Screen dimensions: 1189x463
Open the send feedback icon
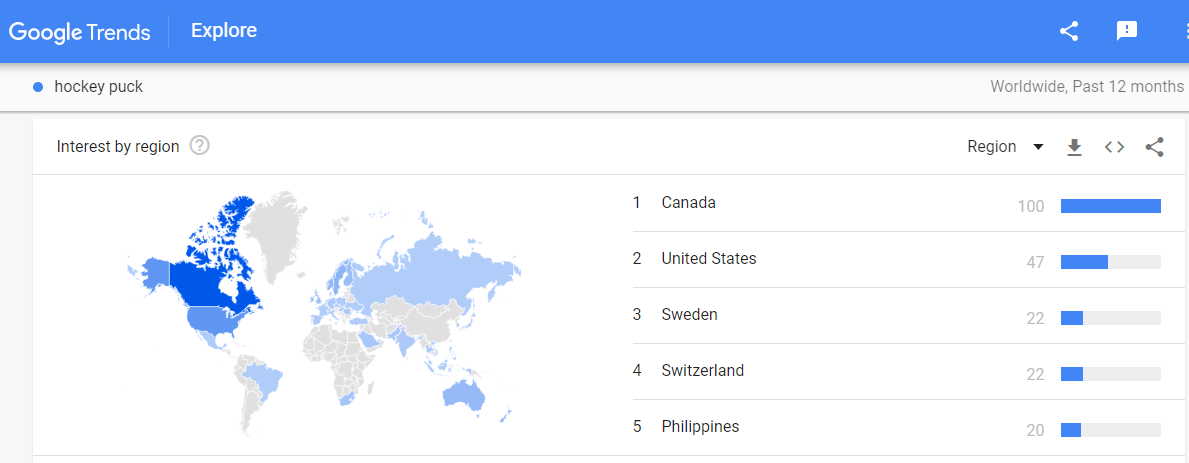pos(1127,31)
